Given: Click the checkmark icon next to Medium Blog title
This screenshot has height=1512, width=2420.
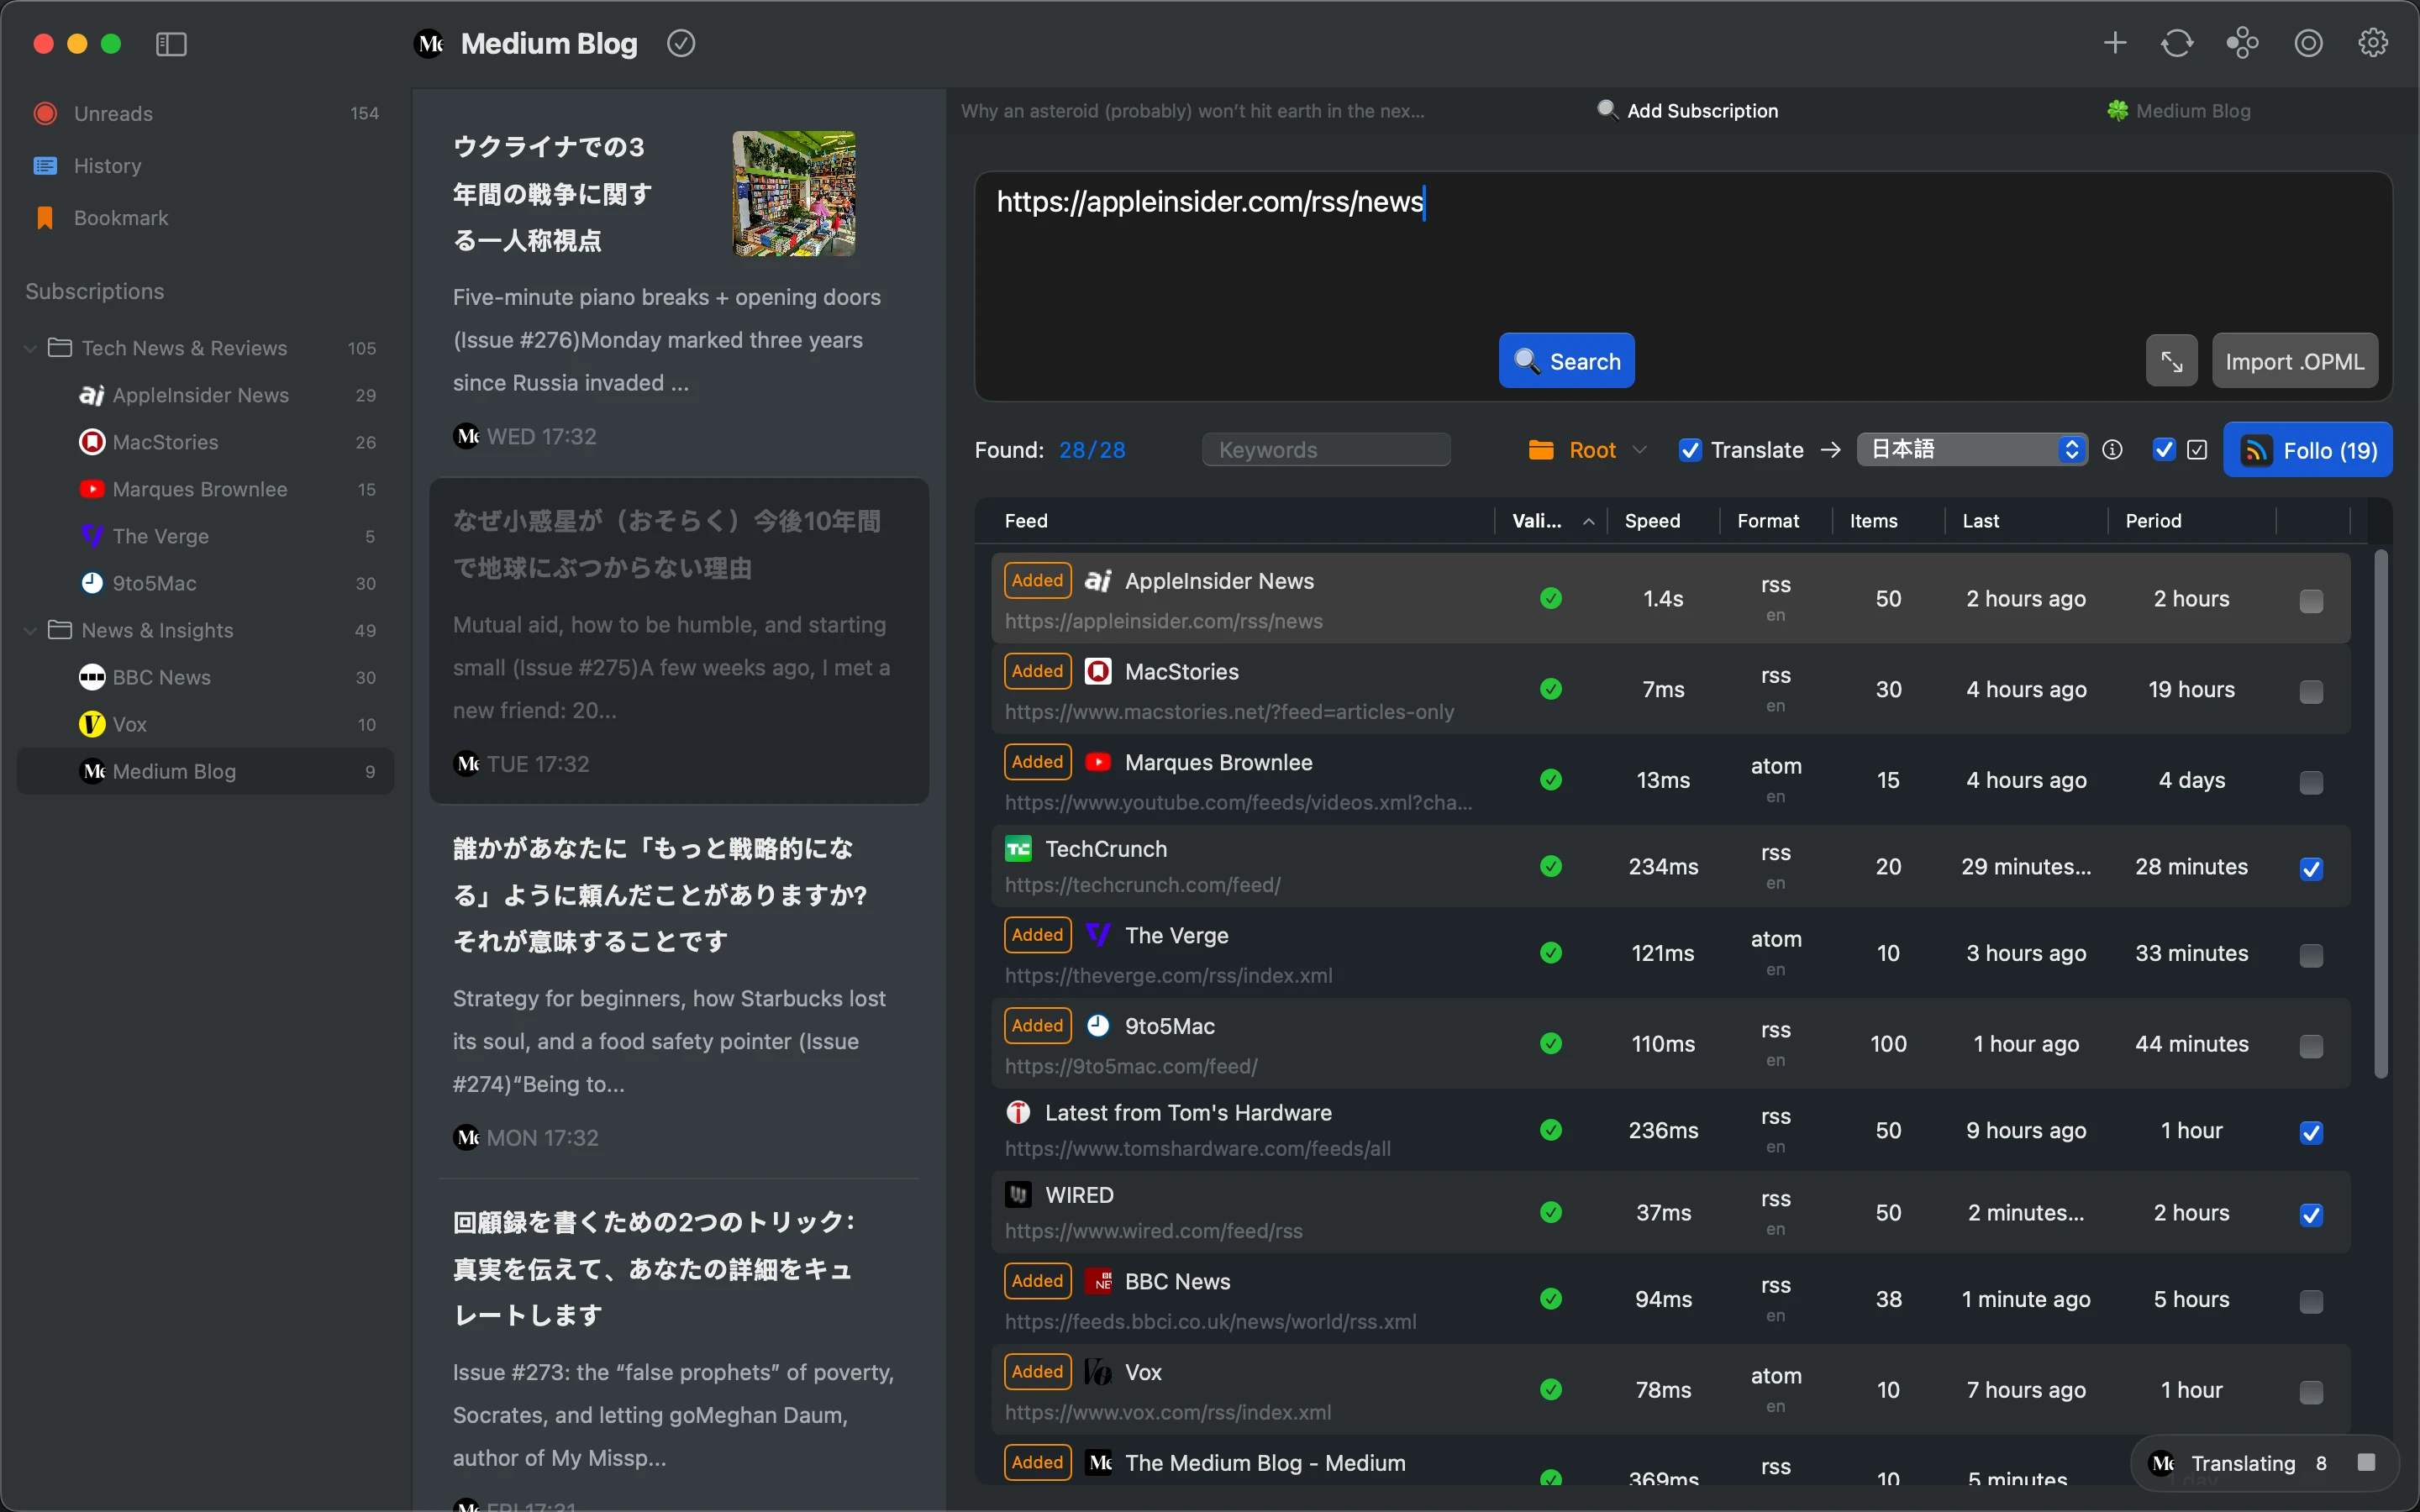Looking at the screenshot, I should pyautogui.click(x=681, y=43).
